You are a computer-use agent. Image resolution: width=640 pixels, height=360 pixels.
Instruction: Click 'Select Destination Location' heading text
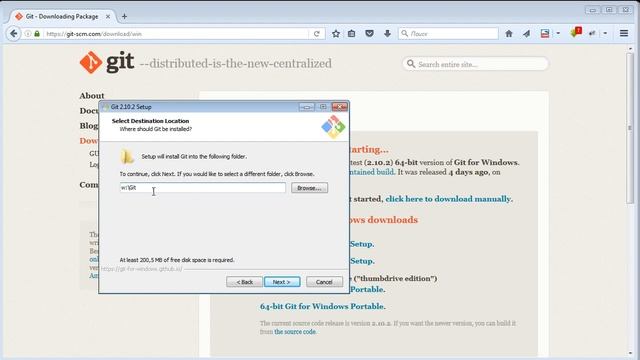tap(150, 121)
